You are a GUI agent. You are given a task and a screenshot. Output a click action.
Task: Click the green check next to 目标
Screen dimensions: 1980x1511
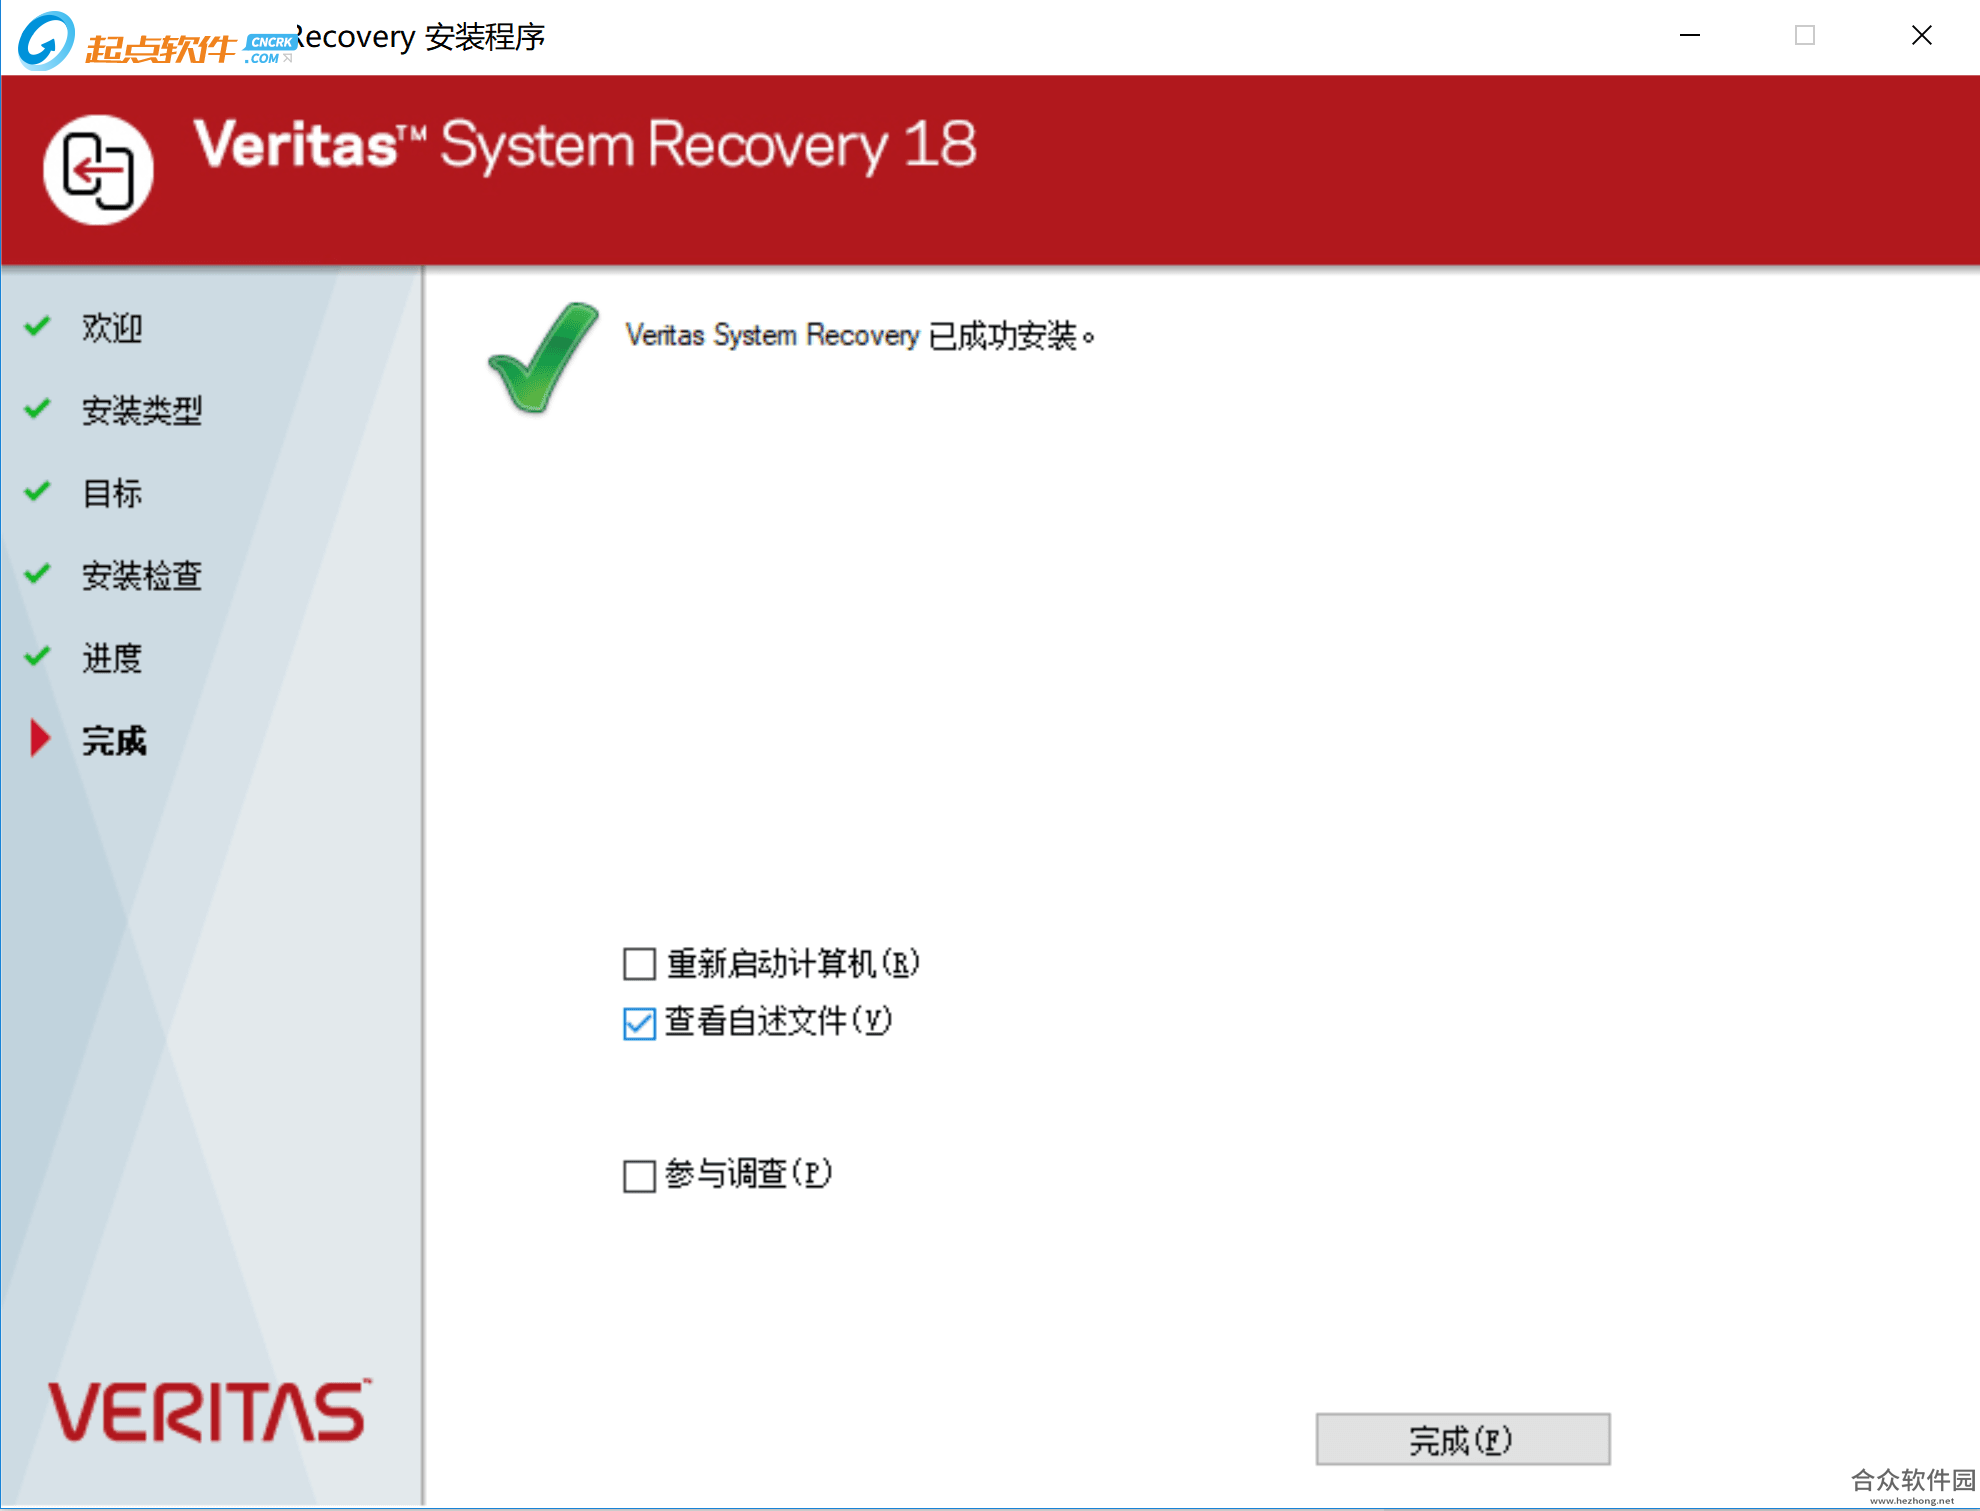coord(37,491)
